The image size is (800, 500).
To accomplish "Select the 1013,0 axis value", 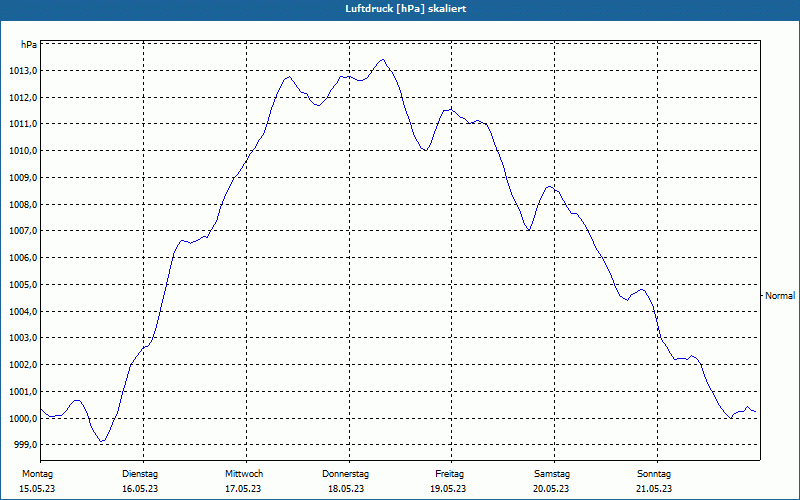I will click(x=23, y=71).
